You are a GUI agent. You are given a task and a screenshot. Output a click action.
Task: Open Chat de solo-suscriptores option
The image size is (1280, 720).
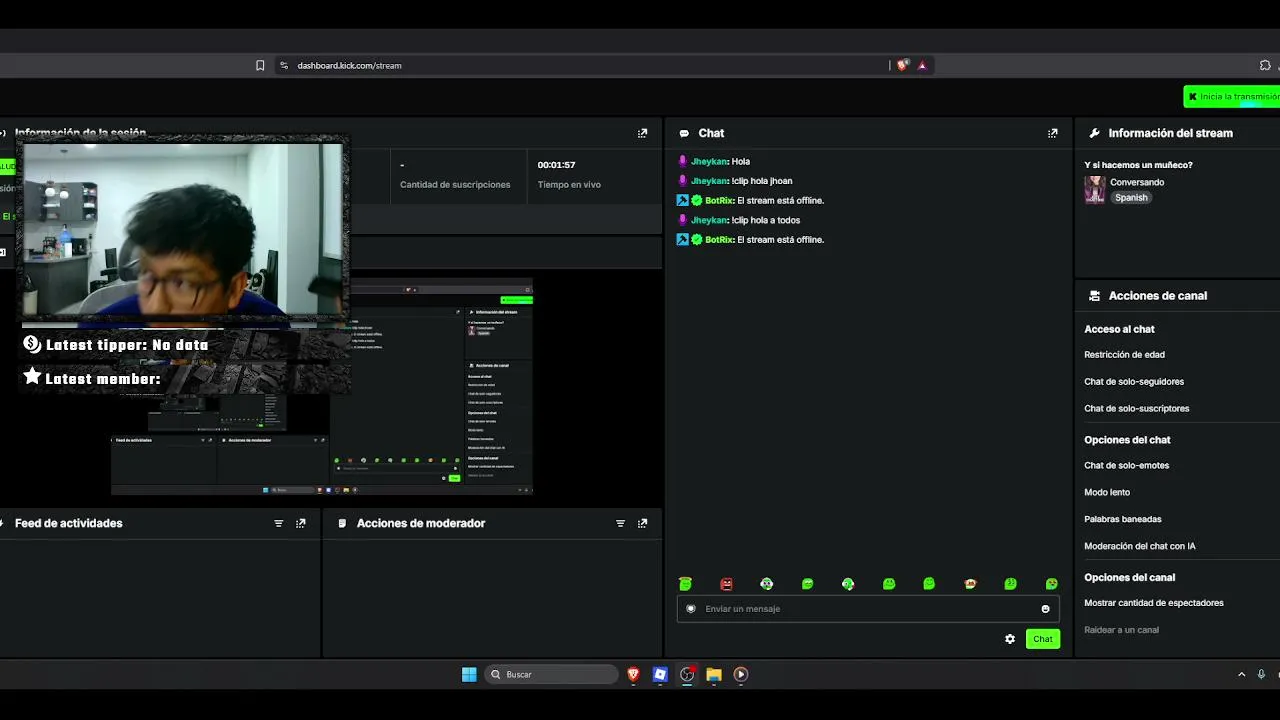click(1137, 409)
